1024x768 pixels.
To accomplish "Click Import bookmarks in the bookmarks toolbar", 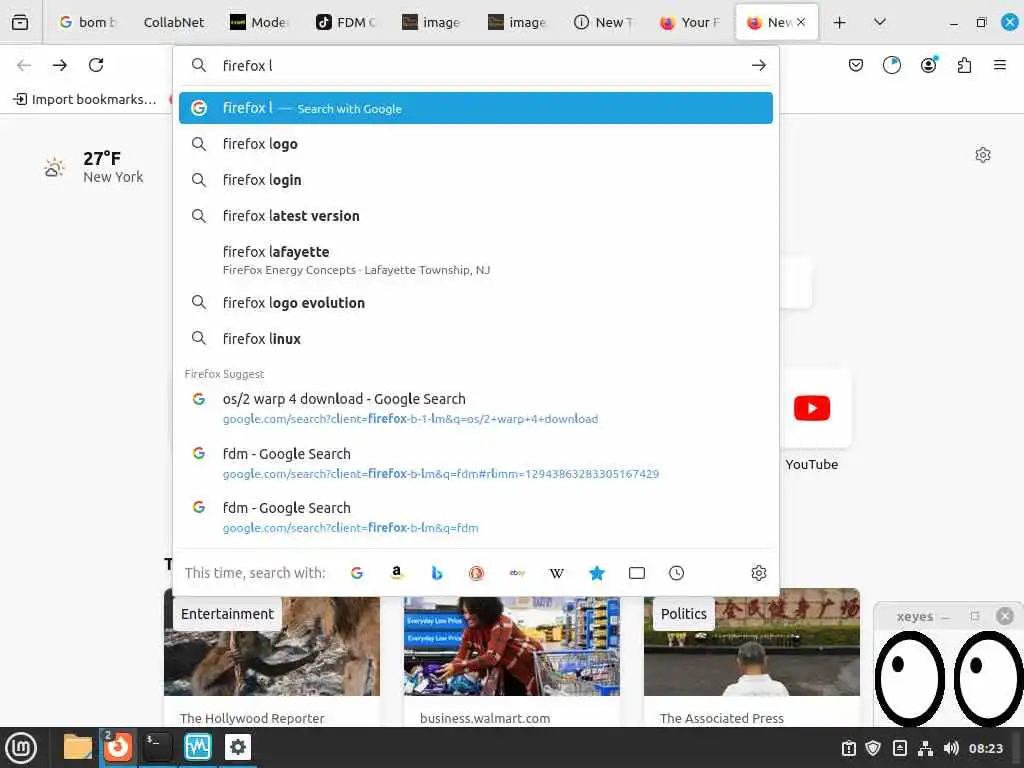I will [x=85, y=99].
